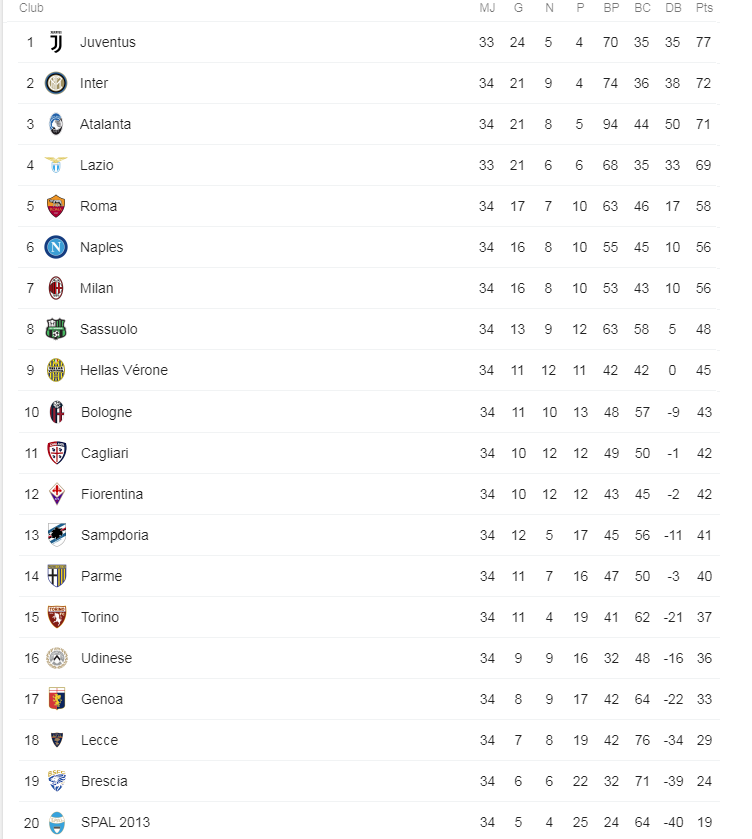Open the Sampdoria team name link

(115, 536)
